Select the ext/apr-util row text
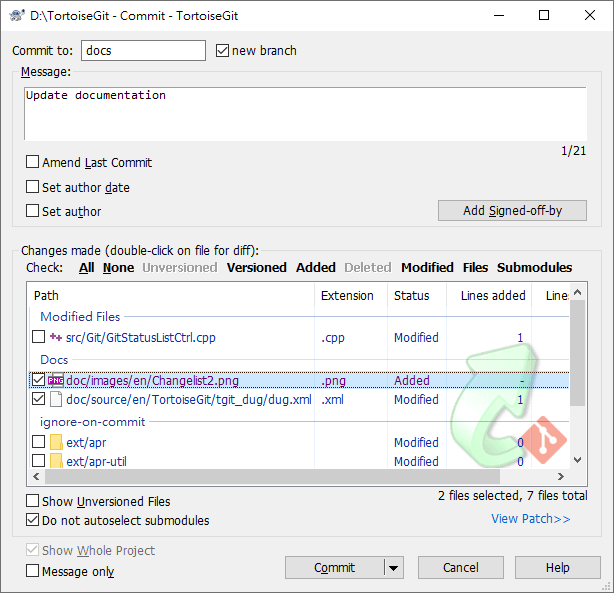Viewport: 614px width, 593px height. [96, 461]
